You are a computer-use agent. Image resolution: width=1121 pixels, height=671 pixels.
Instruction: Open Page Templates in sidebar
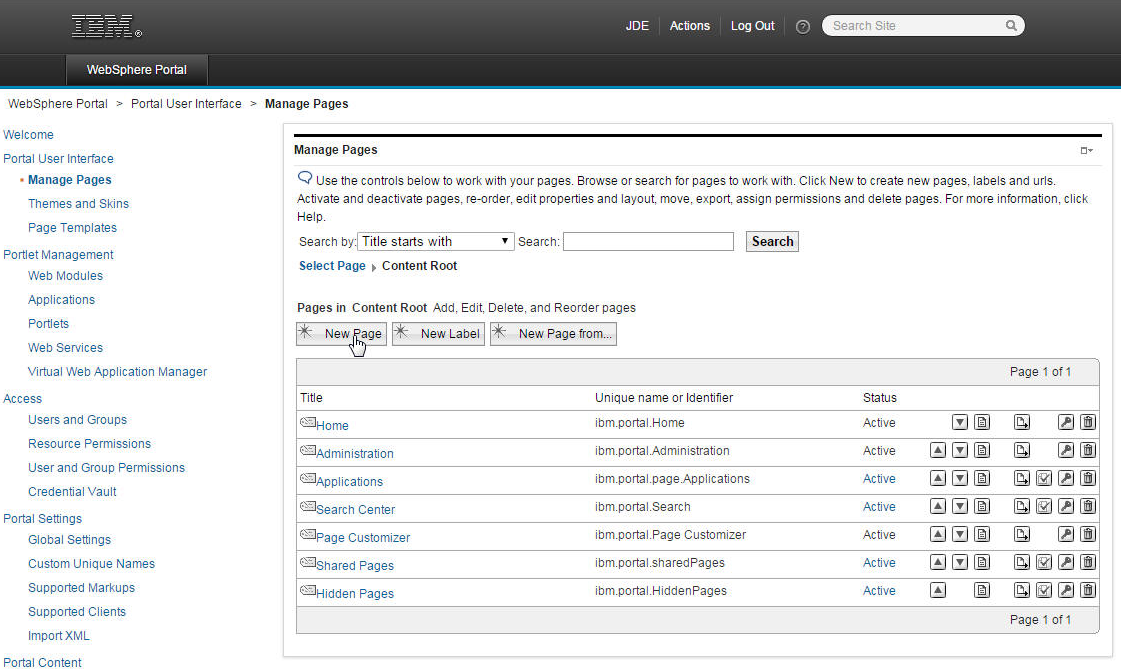coord(72,227)
